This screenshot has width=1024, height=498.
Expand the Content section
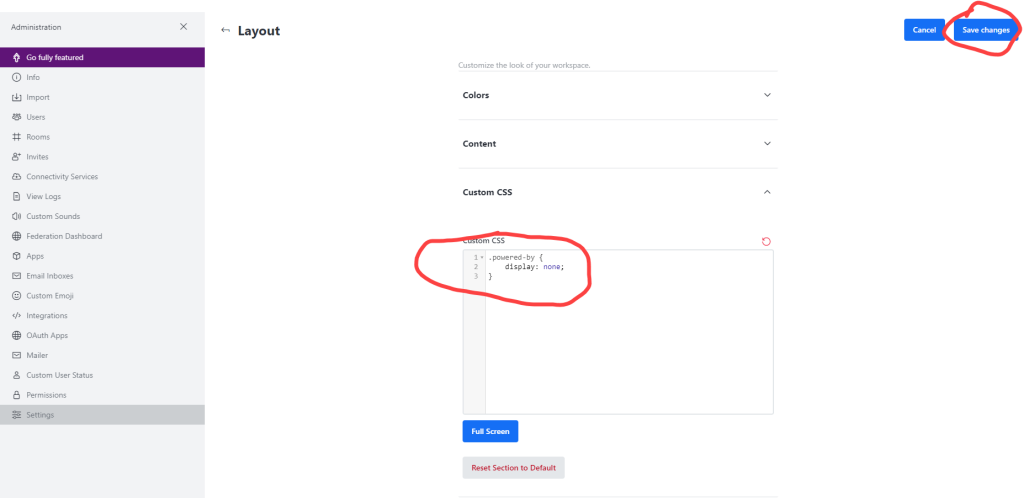pyautogui.click(x=767, y=143)
